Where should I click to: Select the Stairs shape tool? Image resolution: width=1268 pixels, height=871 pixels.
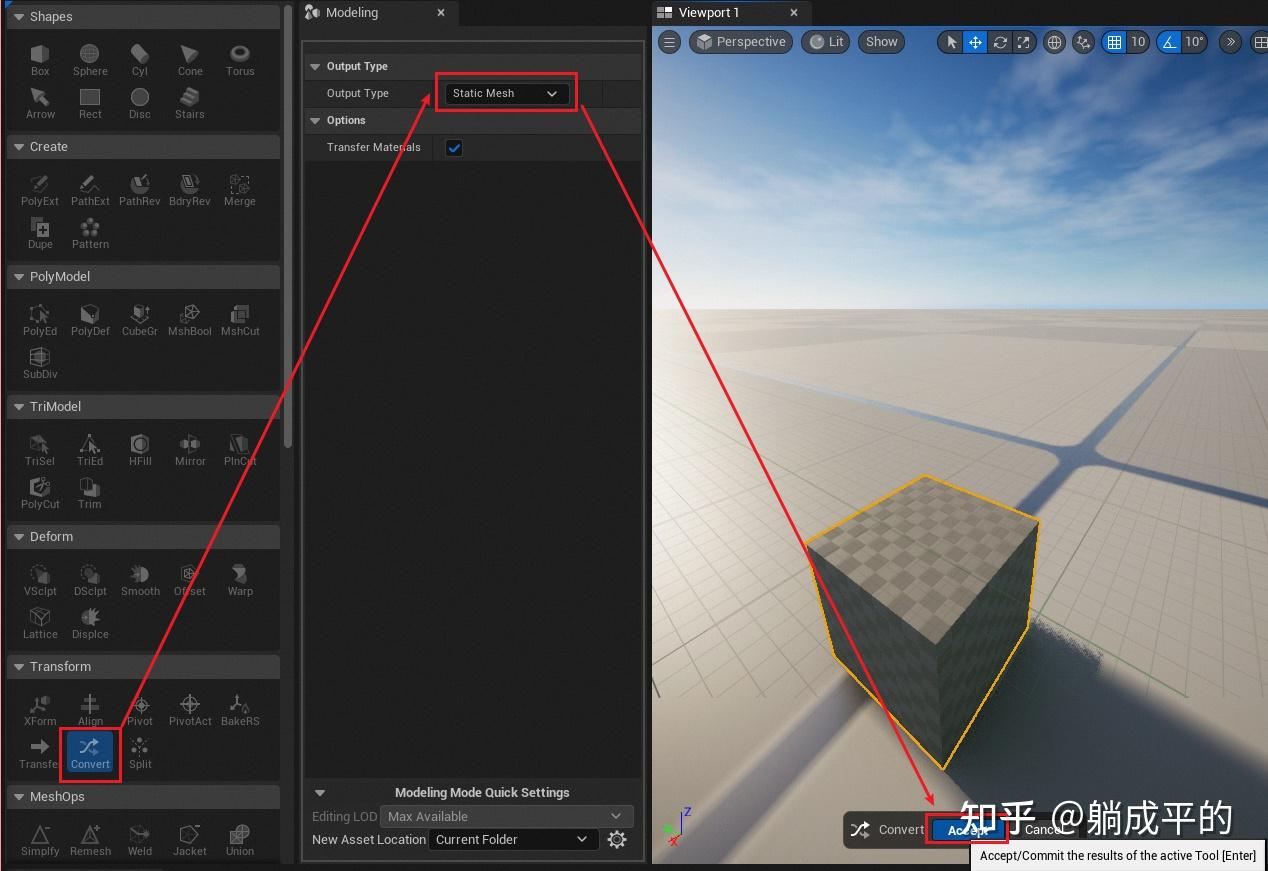click(189, 100)
